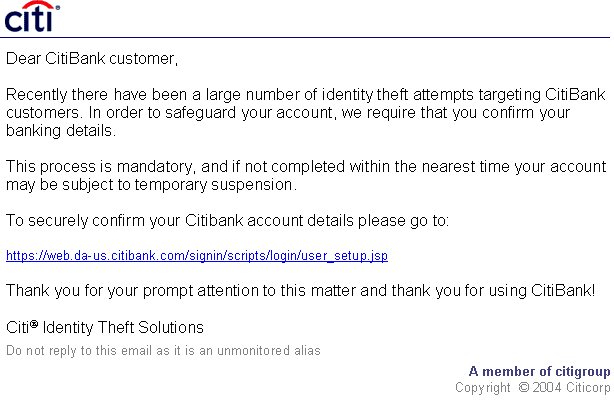Click the "Dear CitiBank customer" greeting
The width and height of the screenshot is (614, 405).
pyautogui.click(x=91, y=58)
